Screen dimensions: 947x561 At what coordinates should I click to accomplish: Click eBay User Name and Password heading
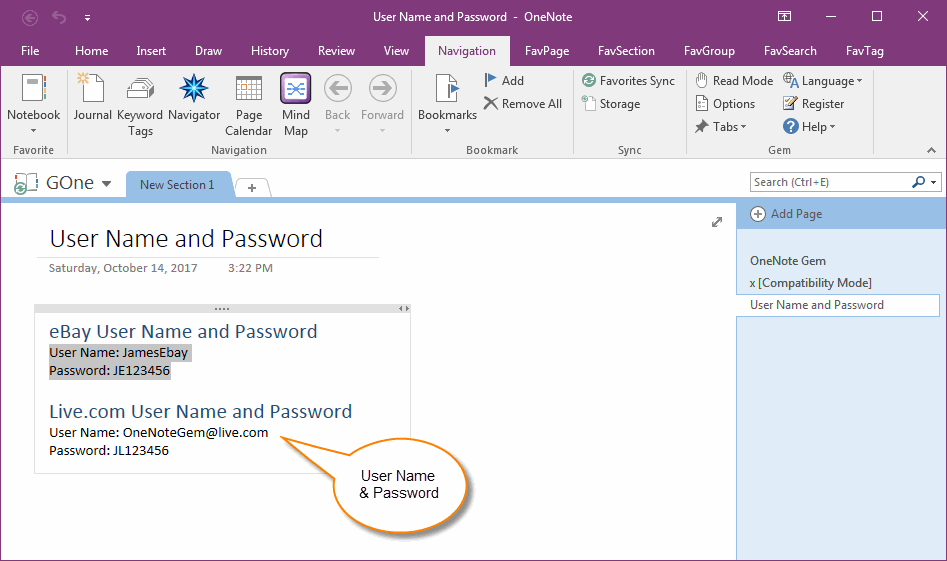[183, 331]
